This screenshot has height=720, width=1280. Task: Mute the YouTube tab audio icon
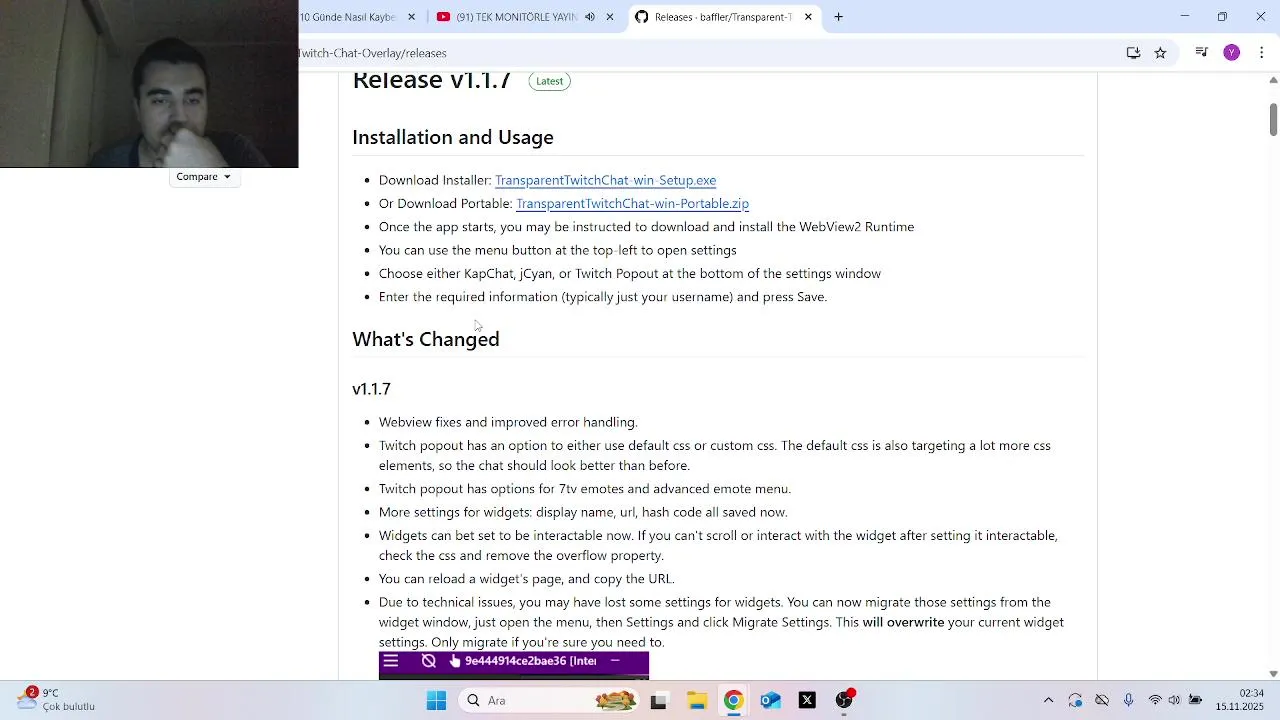(x=590, y=17)
